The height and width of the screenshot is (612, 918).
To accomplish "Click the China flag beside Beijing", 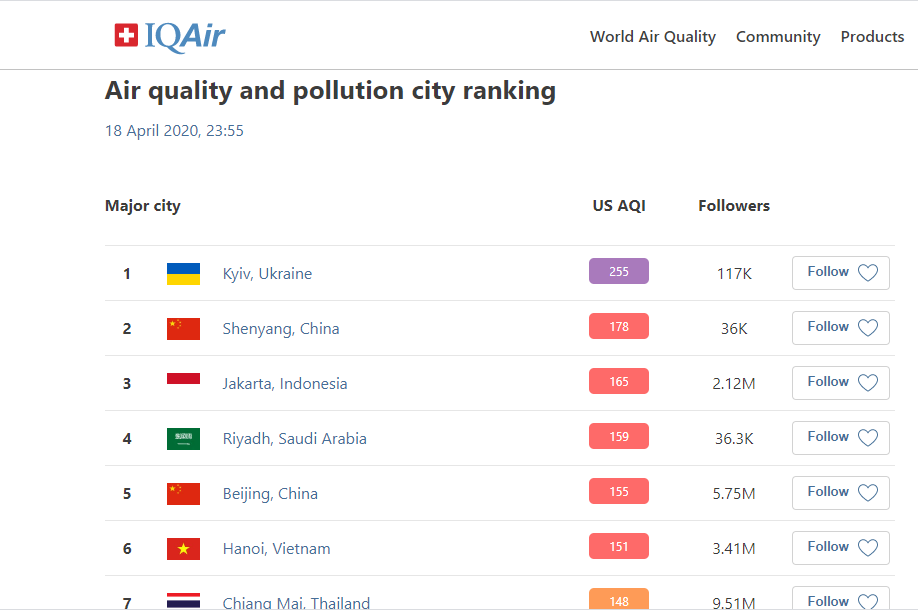I will [183, 494].
